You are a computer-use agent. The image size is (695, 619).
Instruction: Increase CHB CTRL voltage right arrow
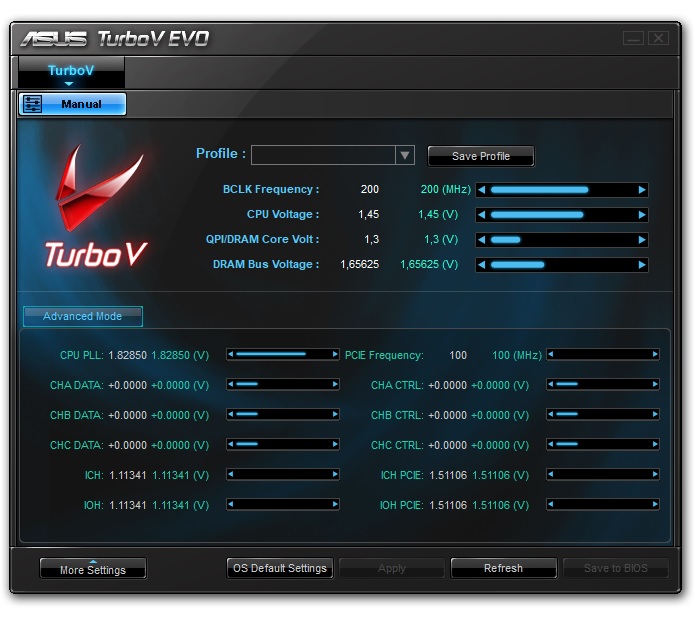click(x=655, y=414)
